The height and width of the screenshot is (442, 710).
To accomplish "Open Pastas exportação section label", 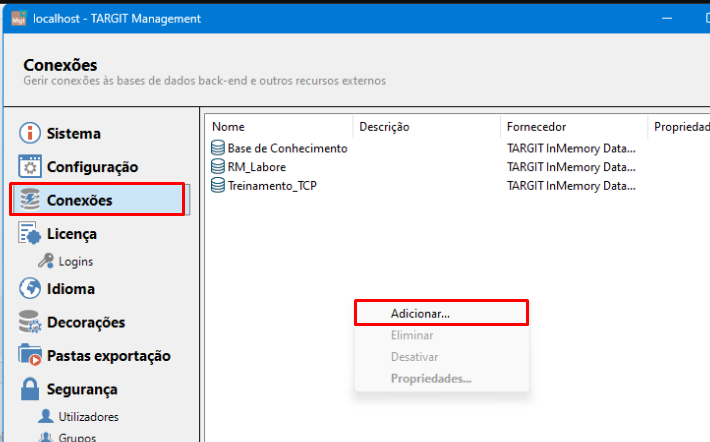I will (109, 356).
